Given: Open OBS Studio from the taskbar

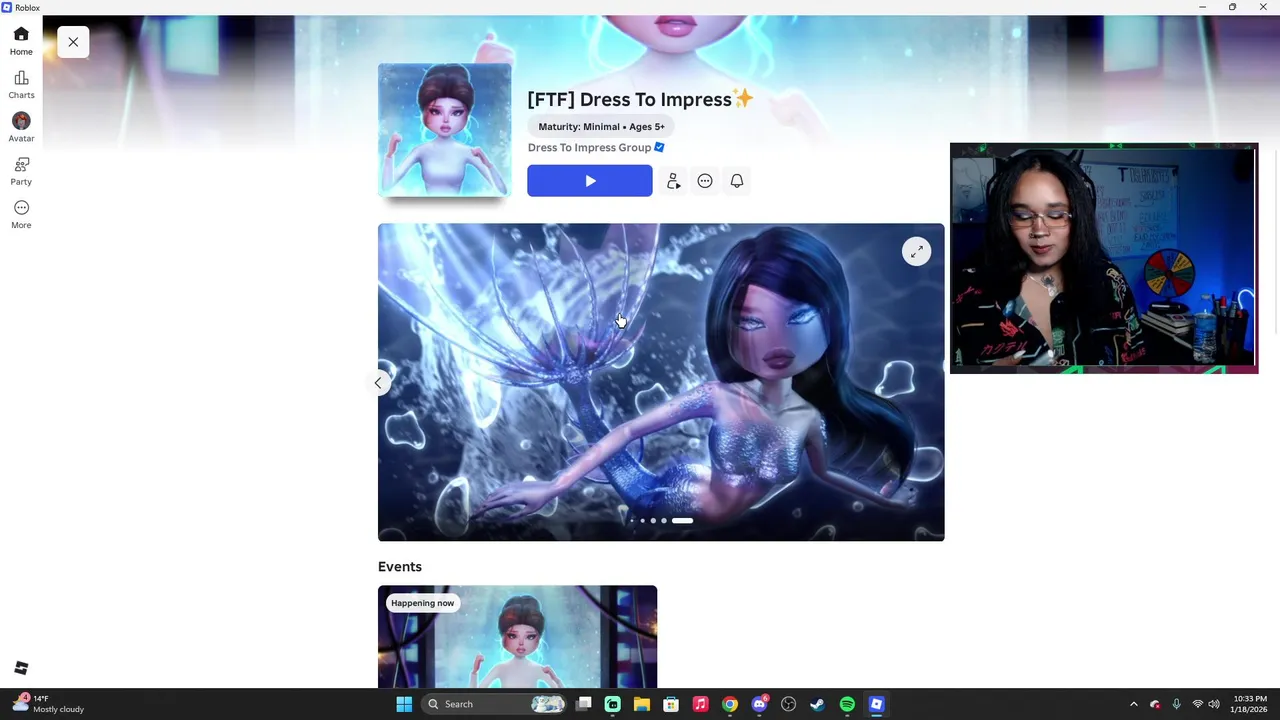Looking at the screenshot, I should (x=788, y=704).
